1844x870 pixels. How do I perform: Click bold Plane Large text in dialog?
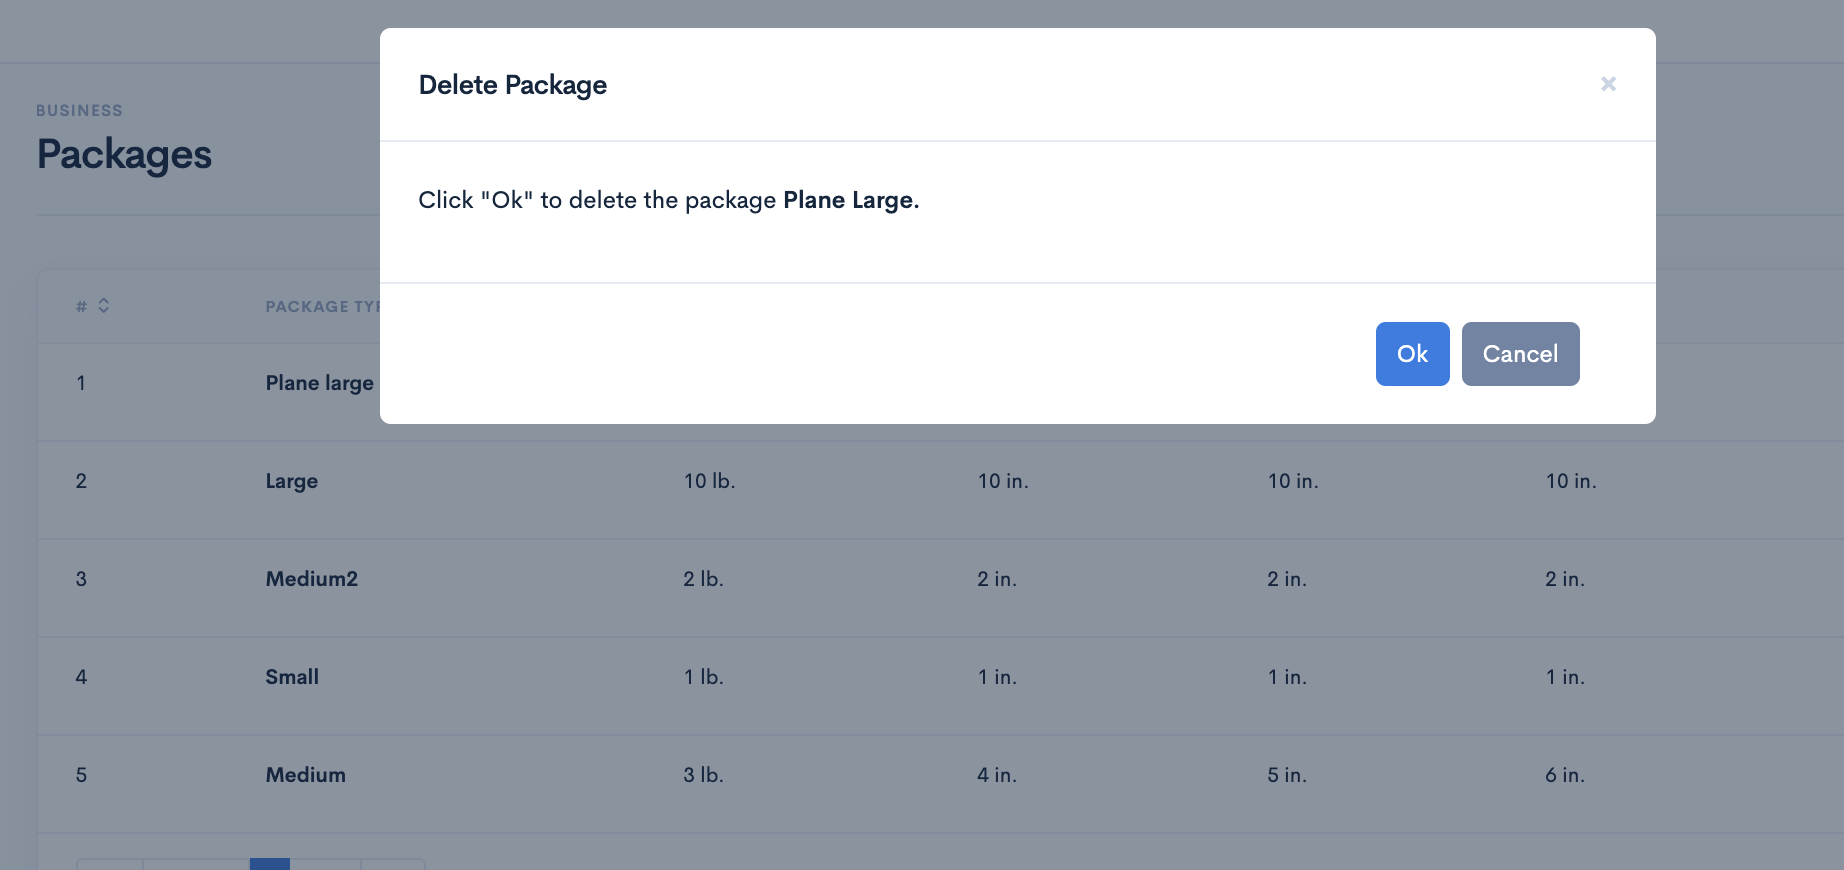(x=851, y=200)
